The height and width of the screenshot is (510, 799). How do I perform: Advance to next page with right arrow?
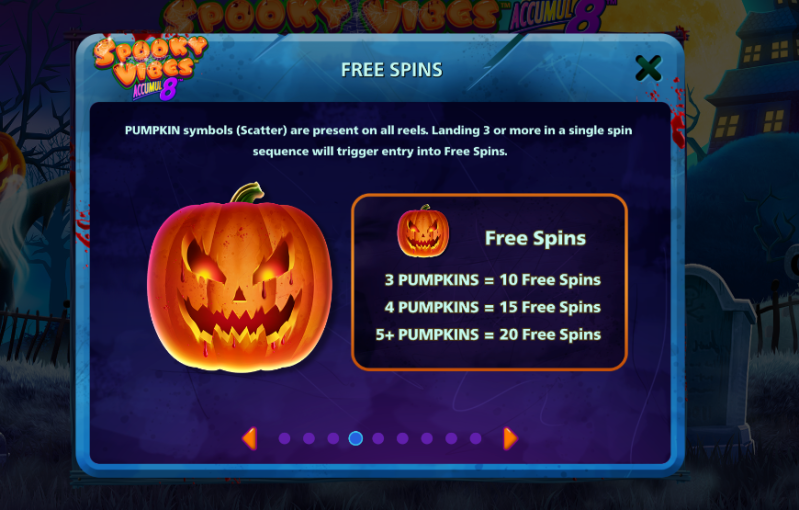510,439
